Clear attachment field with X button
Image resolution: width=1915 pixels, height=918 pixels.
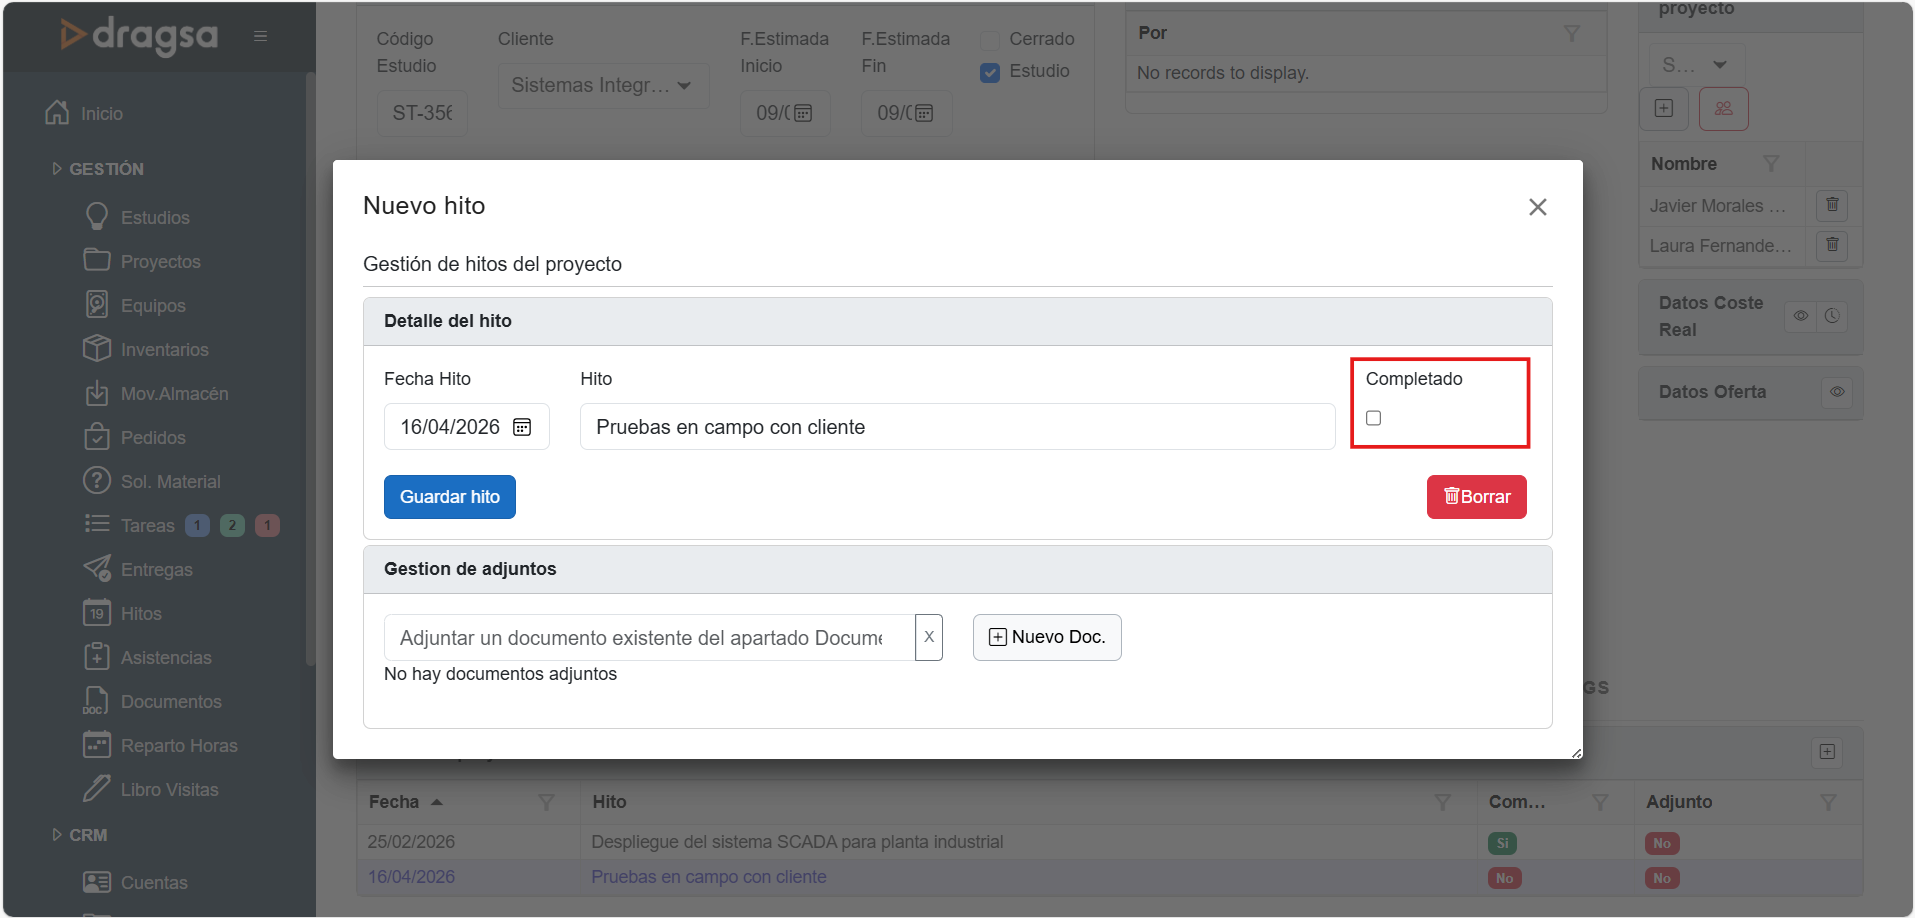tap(929, 637)
